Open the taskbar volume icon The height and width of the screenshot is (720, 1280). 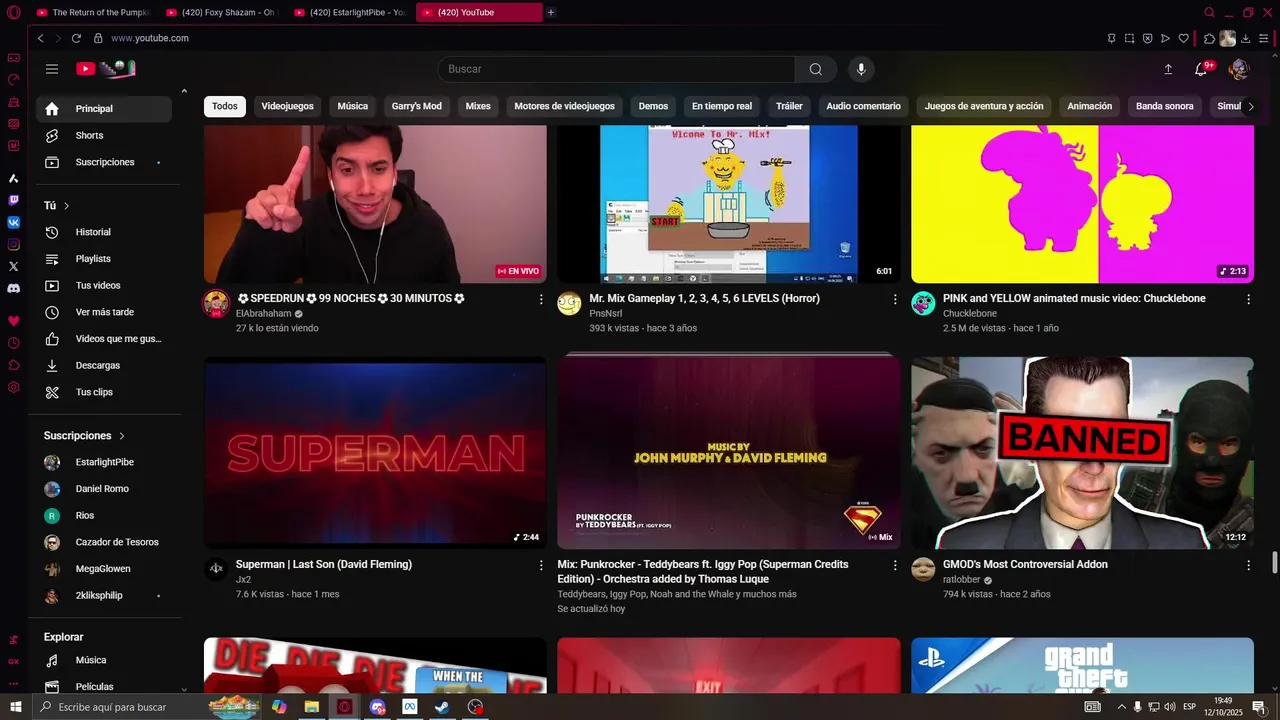tap(1170, 707)
